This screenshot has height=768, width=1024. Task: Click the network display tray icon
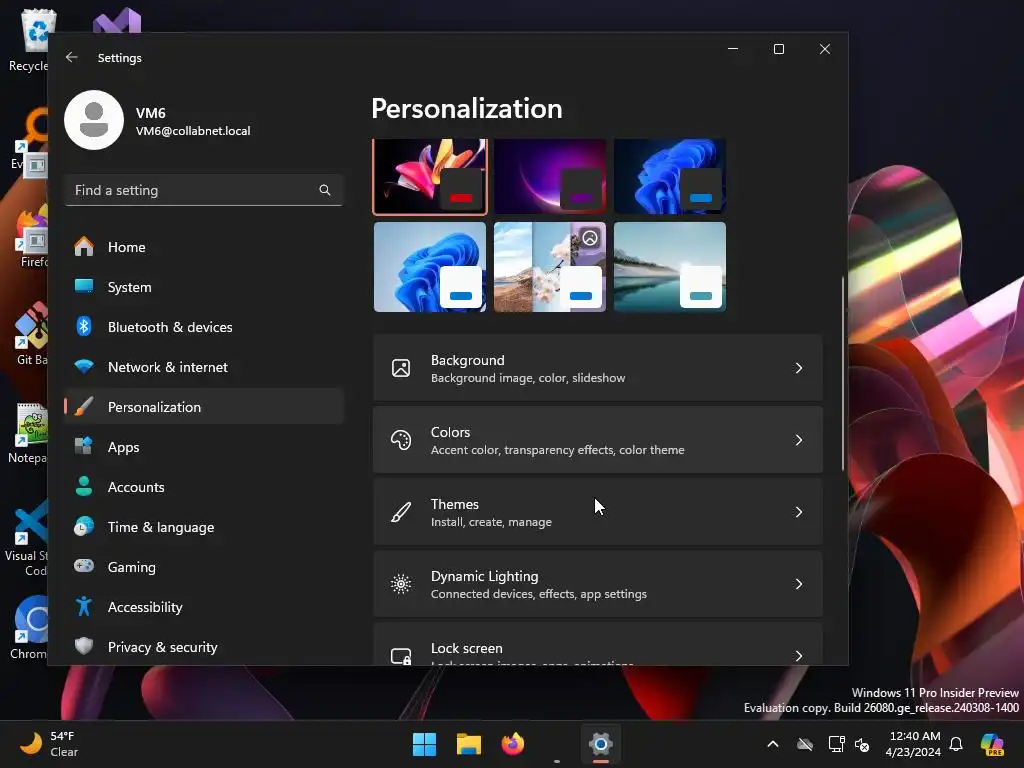pyautogui.click(x=836, y=744)
